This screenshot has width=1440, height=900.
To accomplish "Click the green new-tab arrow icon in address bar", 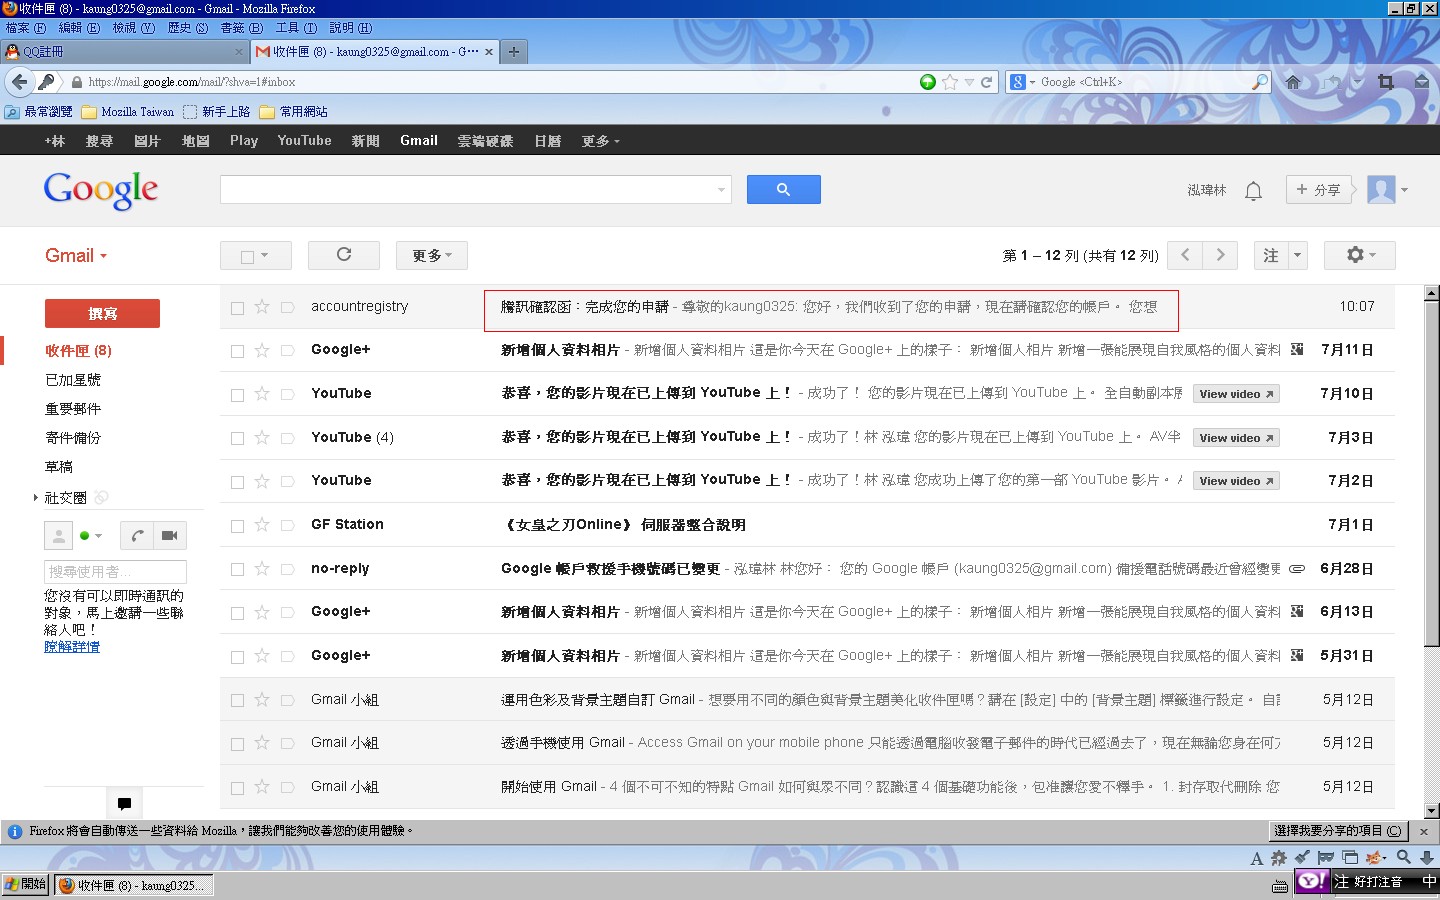I will point(928,82).
